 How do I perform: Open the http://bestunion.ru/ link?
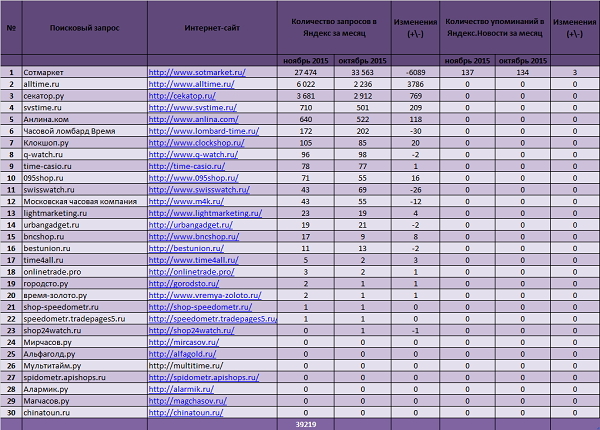click(186, 248)
